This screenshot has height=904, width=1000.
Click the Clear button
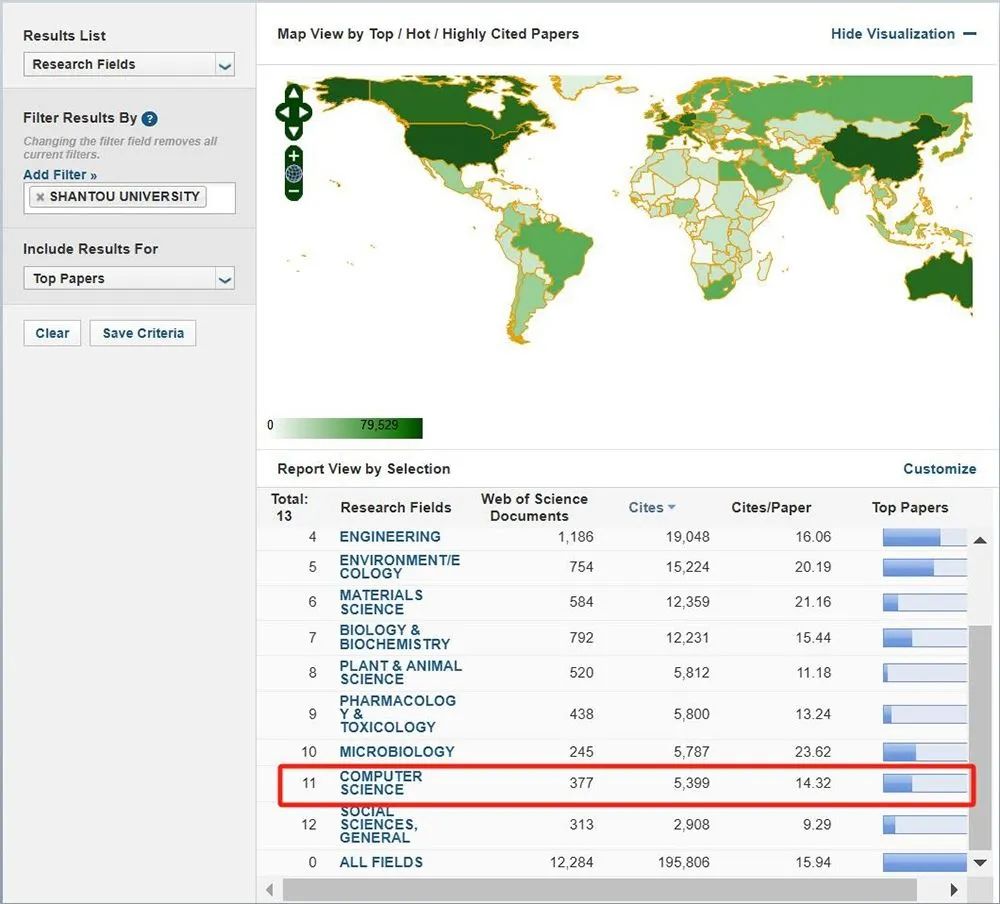(52, 333)
